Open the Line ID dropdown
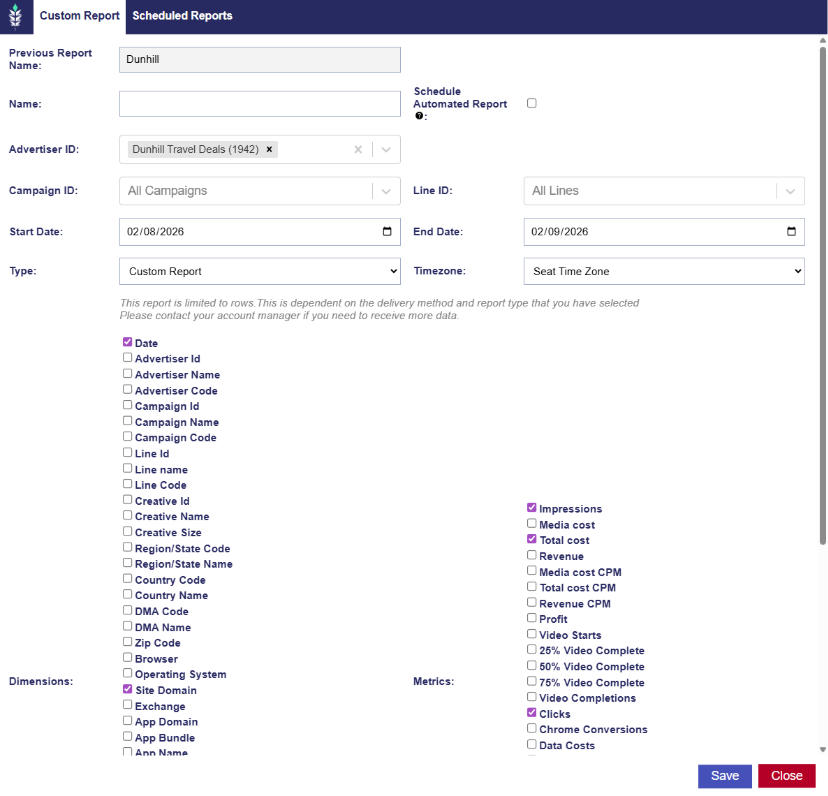The image size is (828, 796). (664, 191)
